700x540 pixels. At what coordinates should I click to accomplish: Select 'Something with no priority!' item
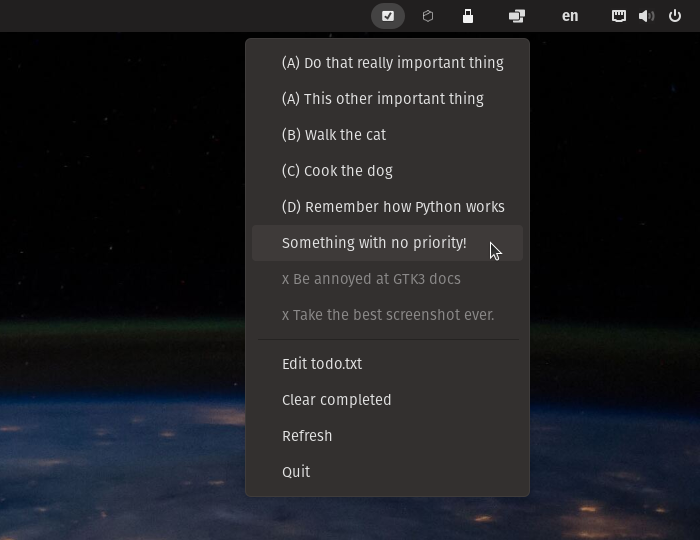coord(374,243)
